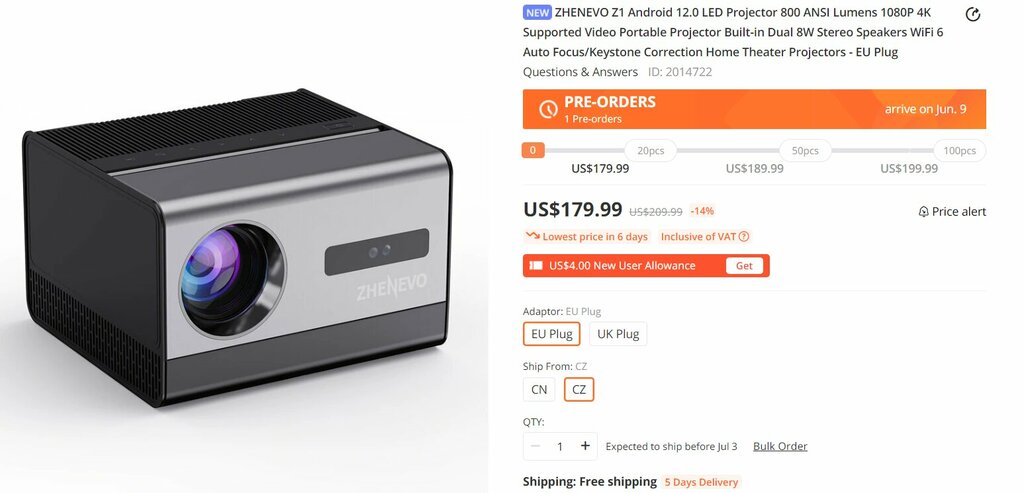Select the EU Plug adaptor option
The image size is (1024, 493).
551,334
